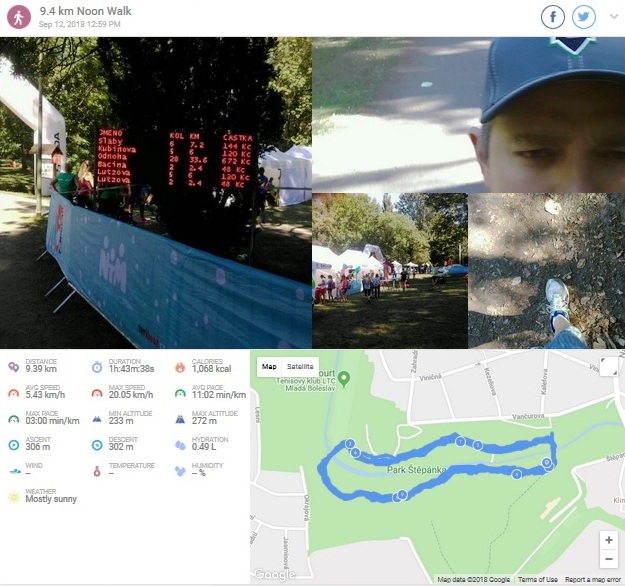Image resolution: width=625 pixels, height=586 pixels.
Task: Open the scoreboard photo thumbnail
Action: coord(156,193)
